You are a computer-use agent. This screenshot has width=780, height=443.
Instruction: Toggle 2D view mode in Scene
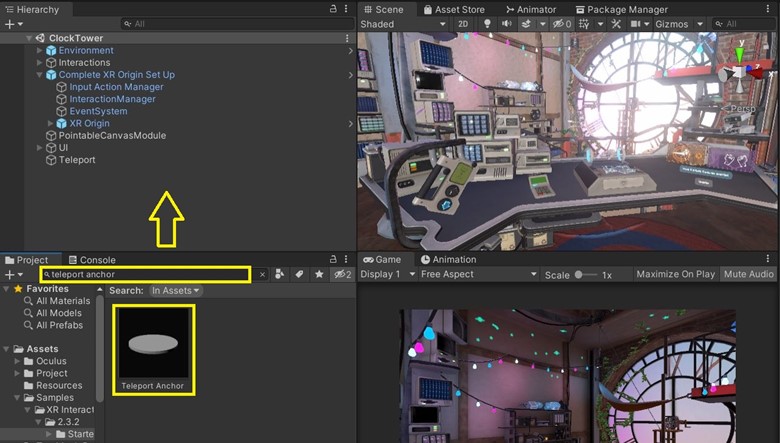click(463, 24)
